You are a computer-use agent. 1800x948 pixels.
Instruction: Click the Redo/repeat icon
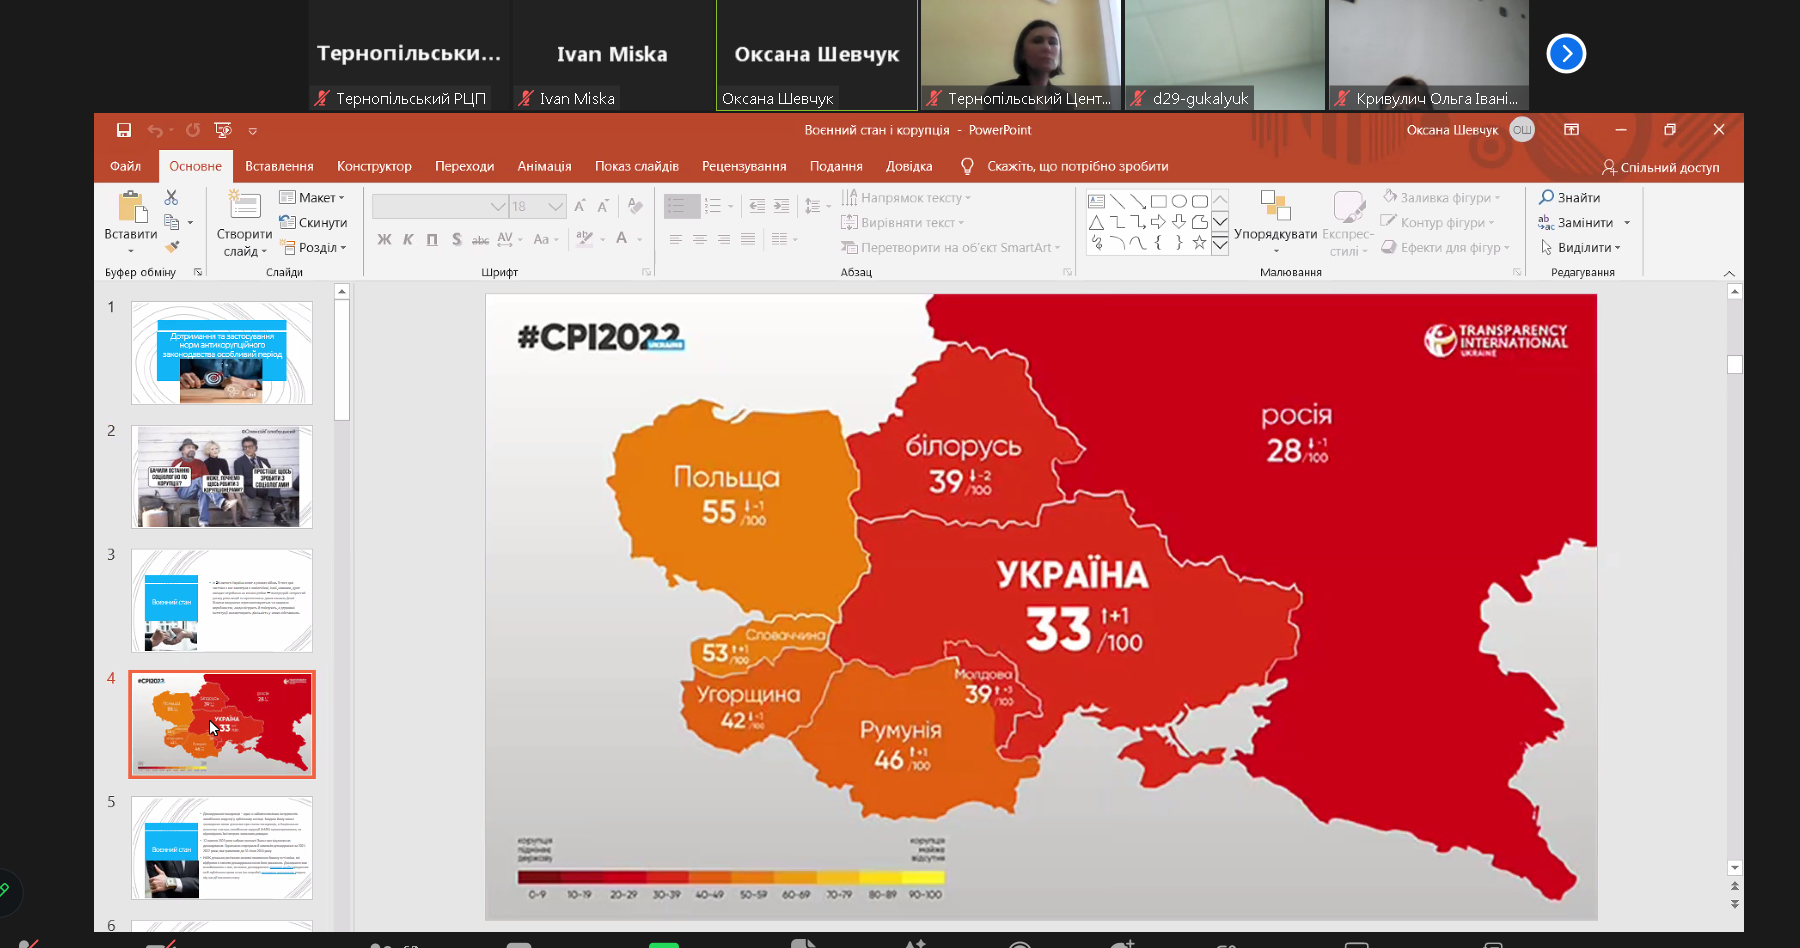pyautogui.click(x=193, y=130)
